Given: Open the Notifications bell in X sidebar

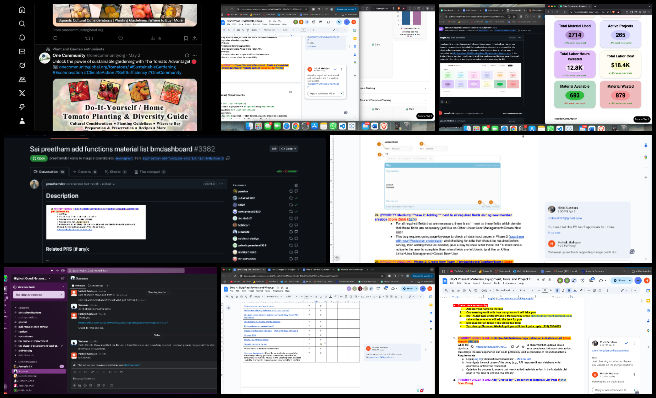Looking at the screenshot, I should pyautogui.click(x=22, y=38).
